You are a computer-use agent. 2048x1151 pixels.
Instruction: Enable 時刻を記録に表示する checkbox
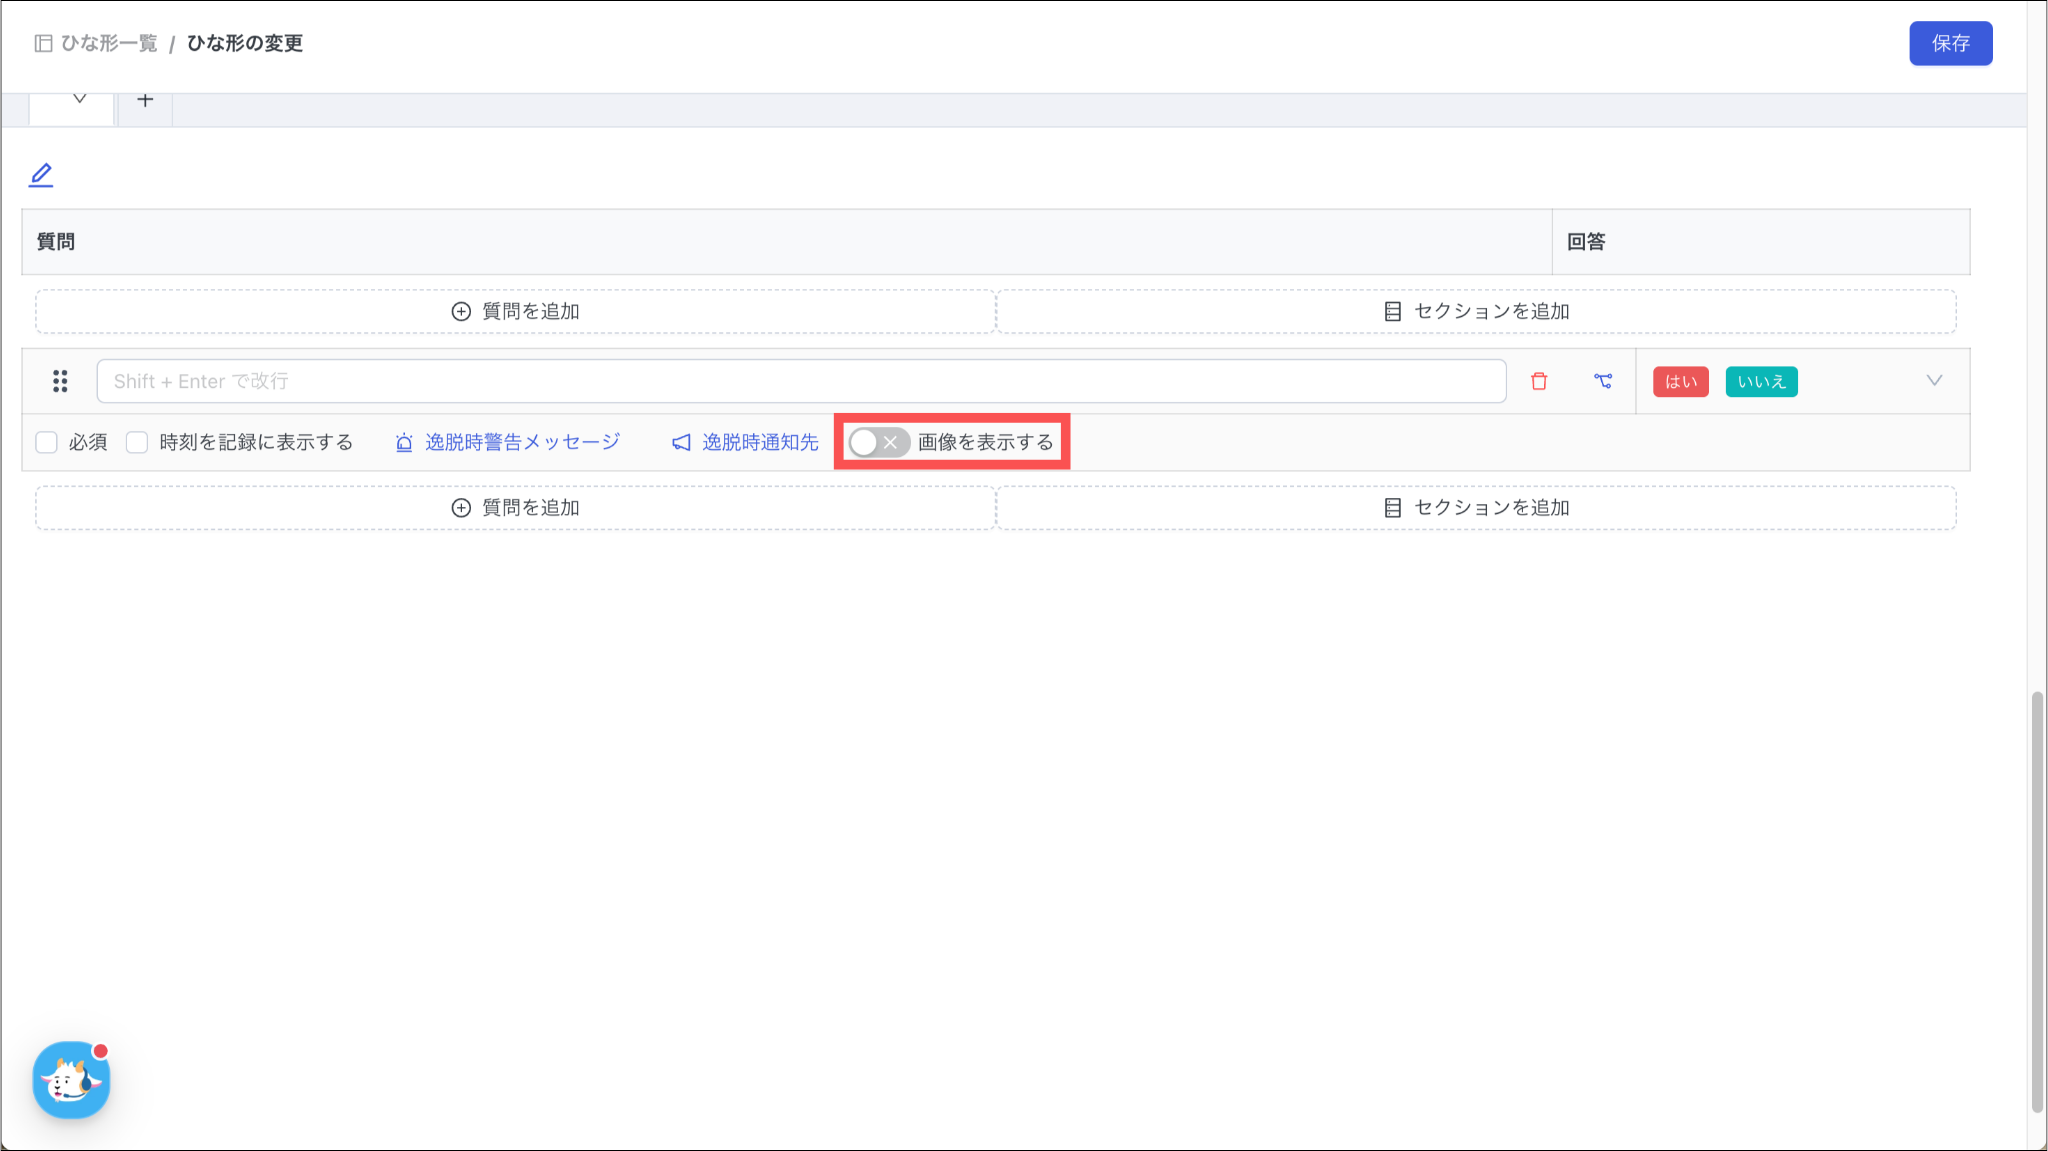tap(137, 442)
